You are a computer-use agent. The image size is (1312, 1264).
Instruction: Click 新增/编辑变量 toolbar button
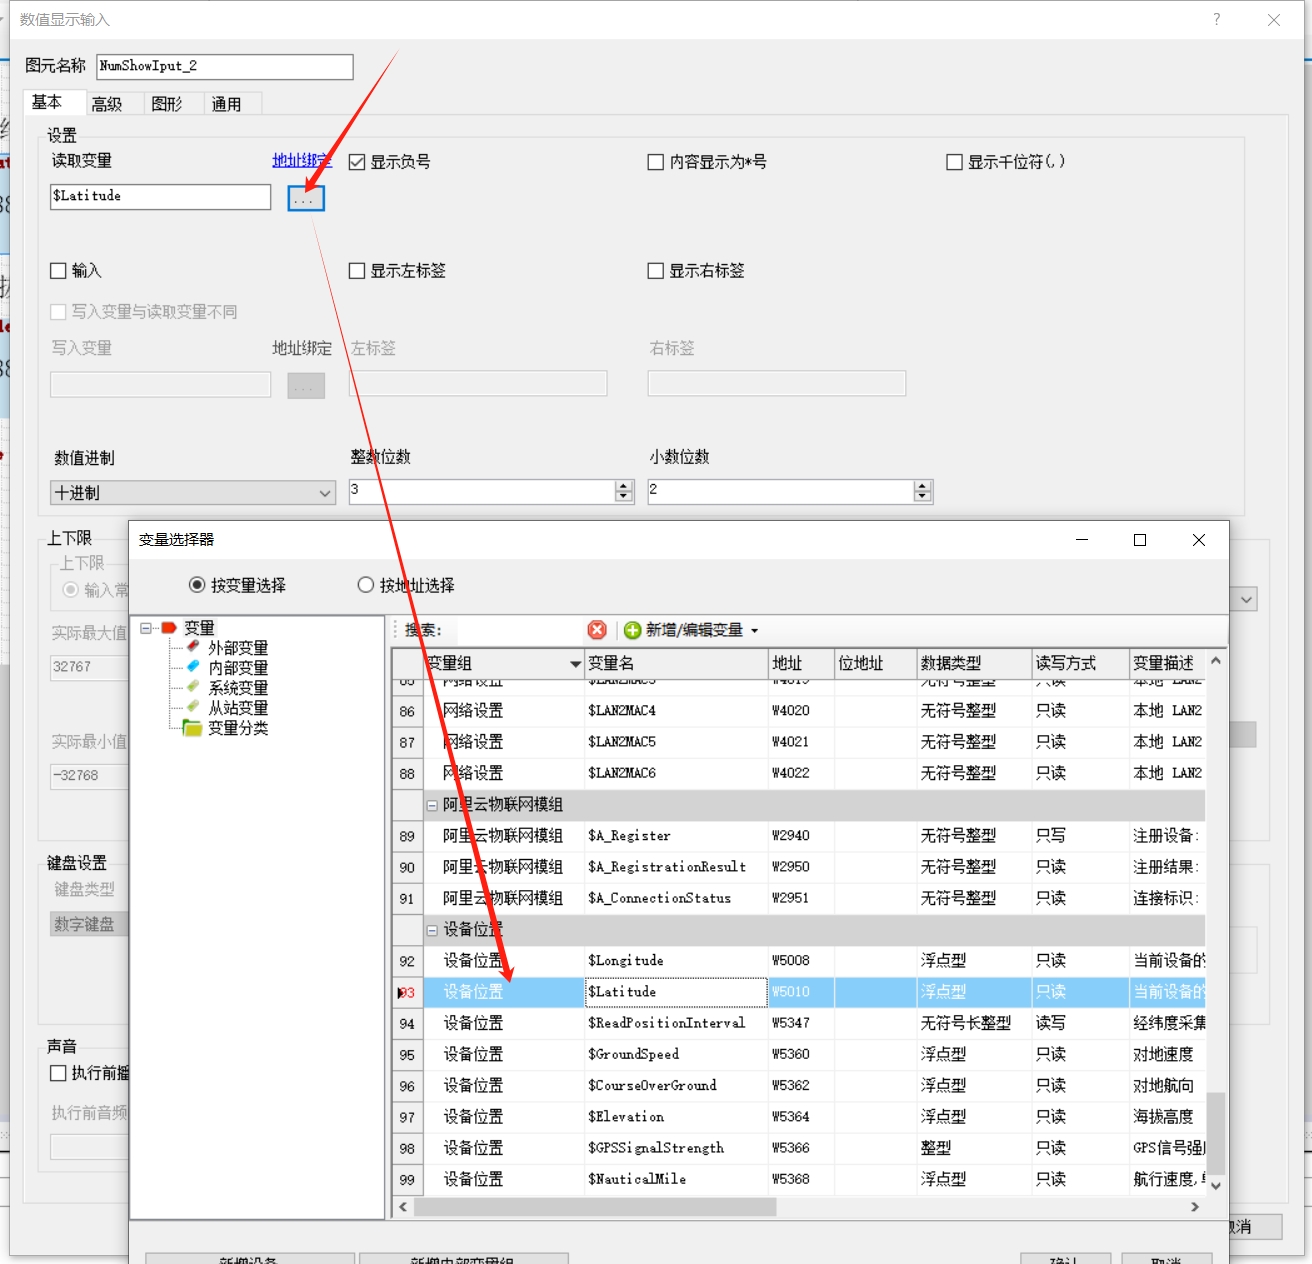692,630
